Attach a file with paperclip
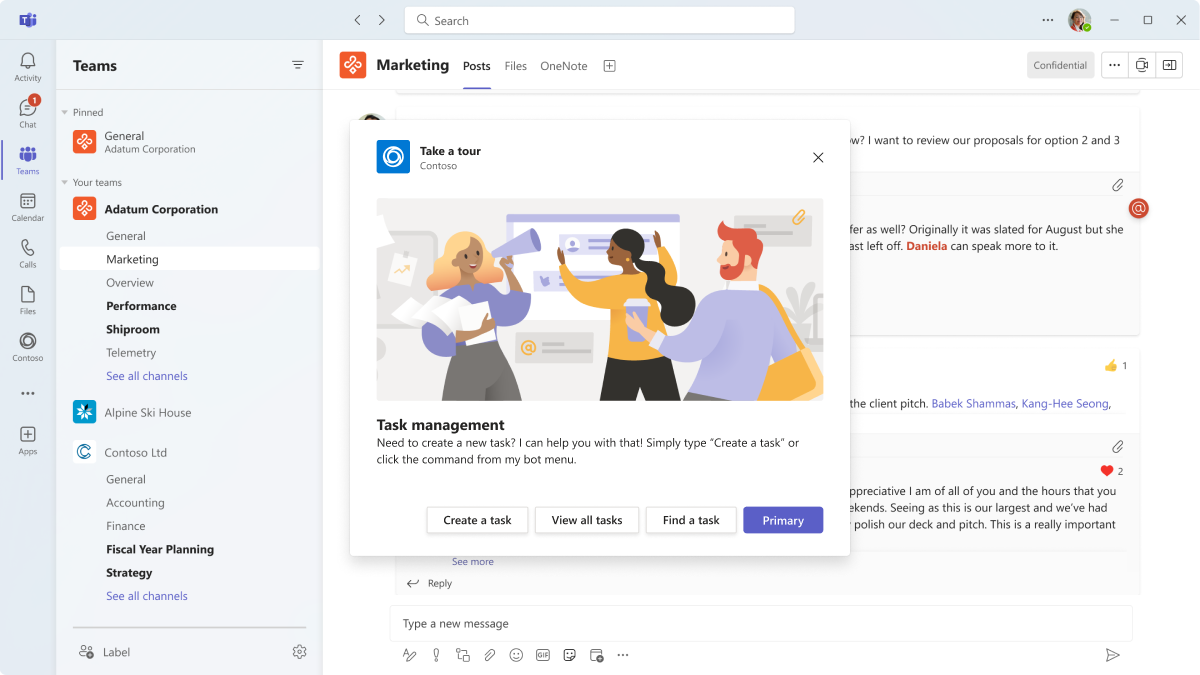 [x=489, y=655]
